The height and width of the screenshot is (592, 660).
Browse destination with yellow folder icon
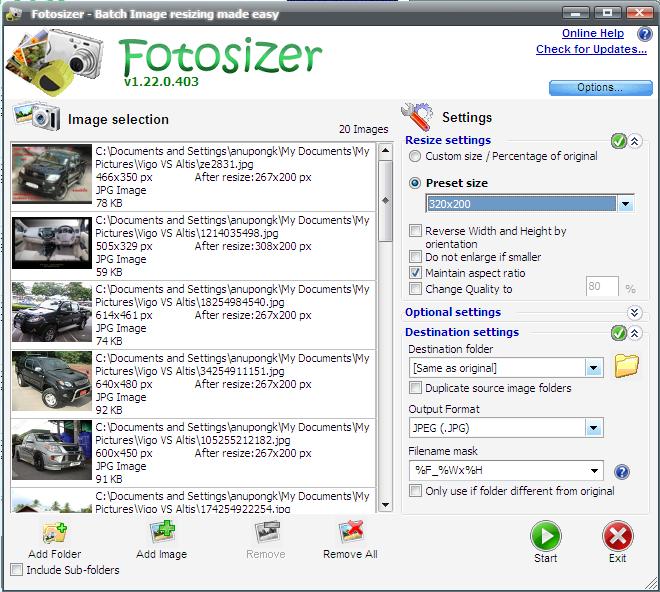626,365
